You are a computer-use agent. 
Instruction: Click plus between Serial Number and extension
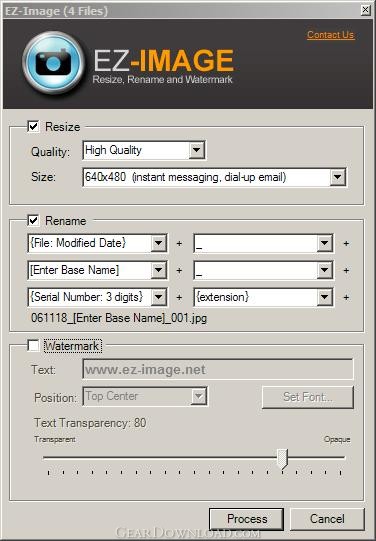tap(179, 297)
